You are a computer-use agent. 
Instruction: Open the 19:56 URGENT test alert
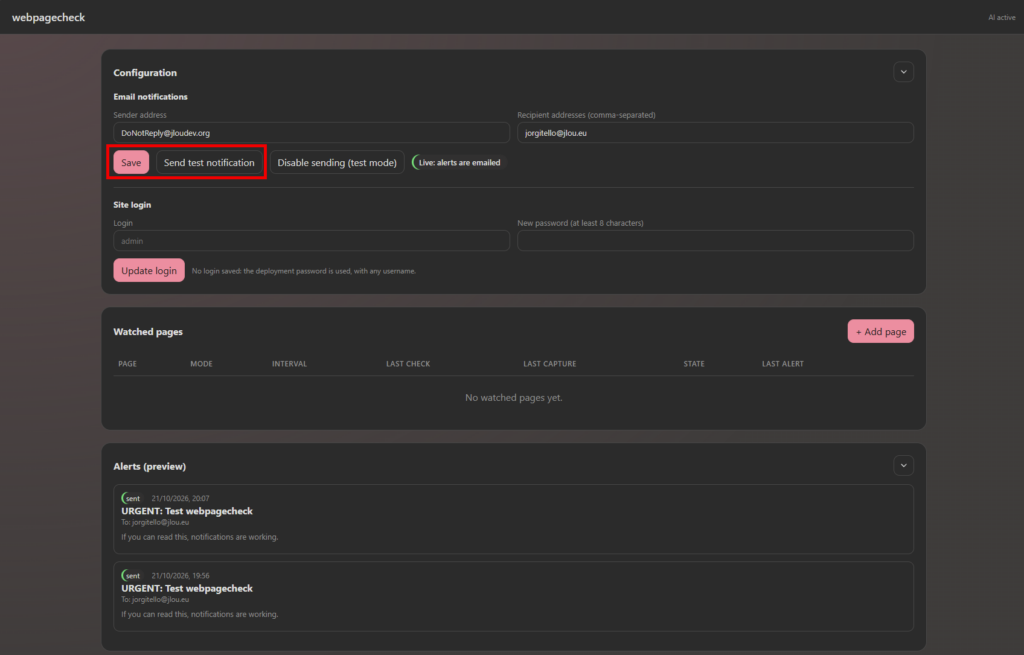[513, 596]
